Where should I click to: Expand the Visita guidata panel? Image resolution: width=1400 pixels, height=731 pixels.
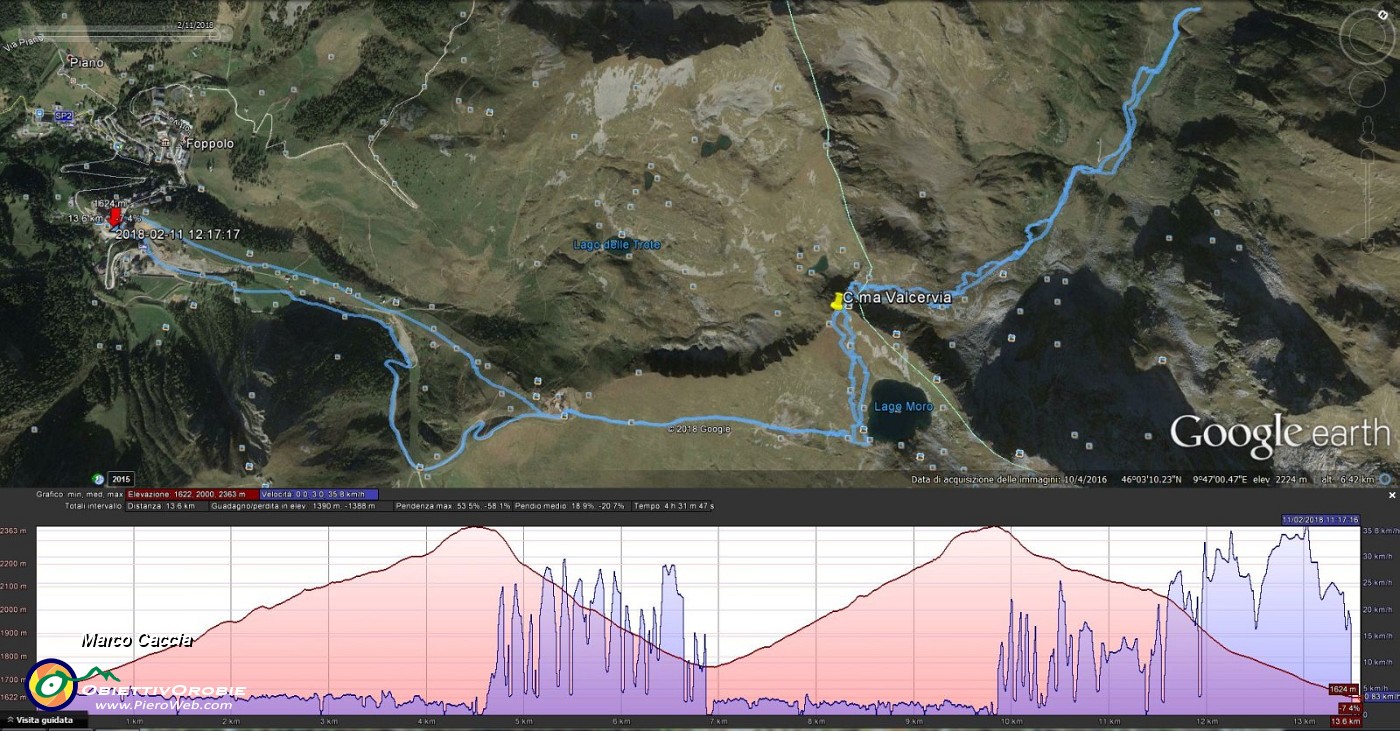[x=44, y=720]
